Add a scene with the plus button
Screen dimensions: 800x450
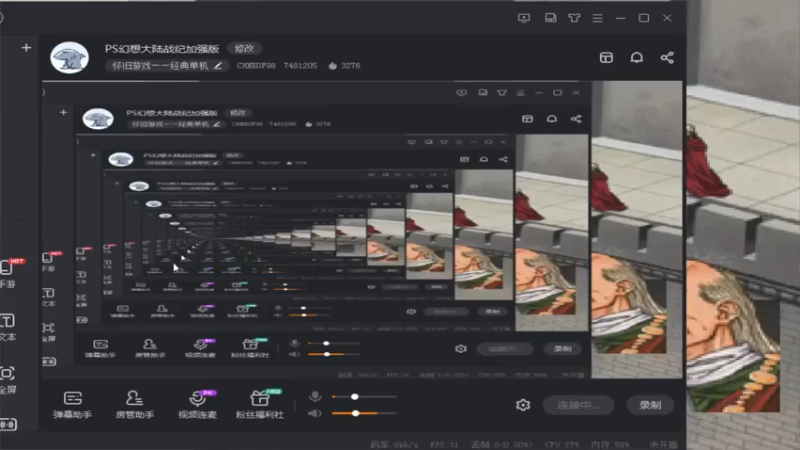[x=26, y=47]
